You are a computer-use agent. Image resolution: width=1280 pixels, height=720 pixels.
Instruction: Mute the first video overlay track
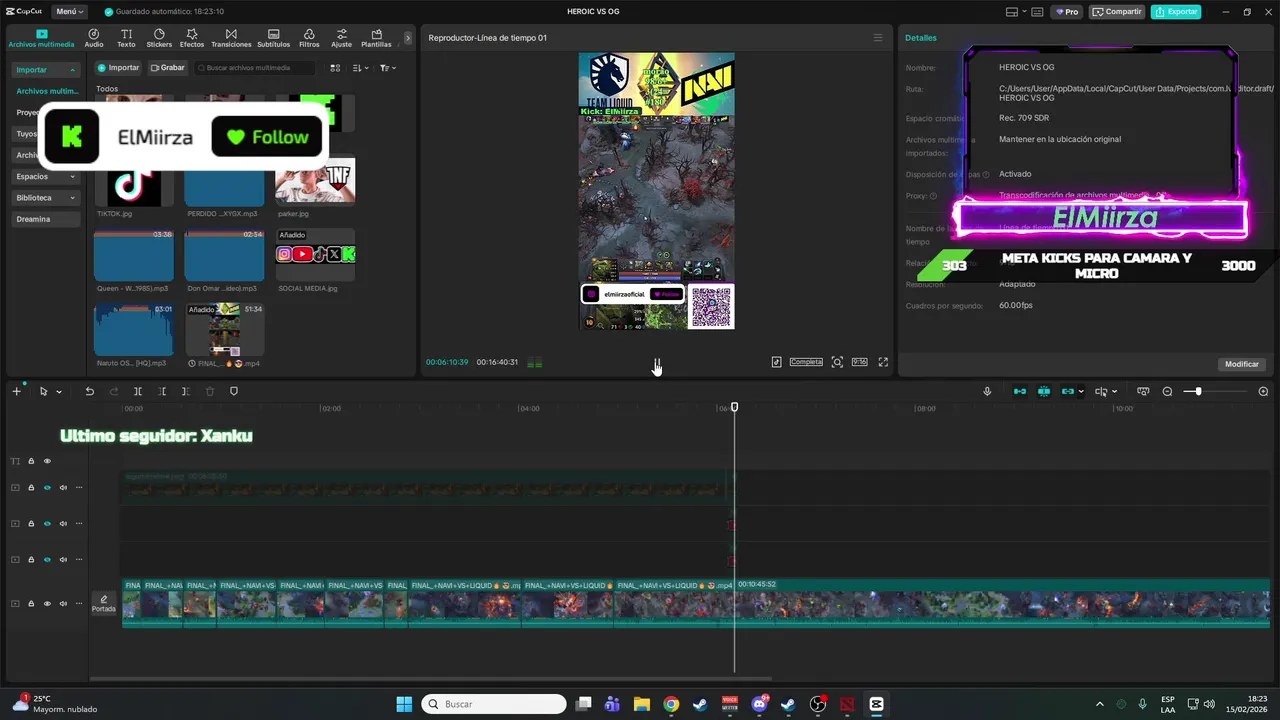pos(63,487)
